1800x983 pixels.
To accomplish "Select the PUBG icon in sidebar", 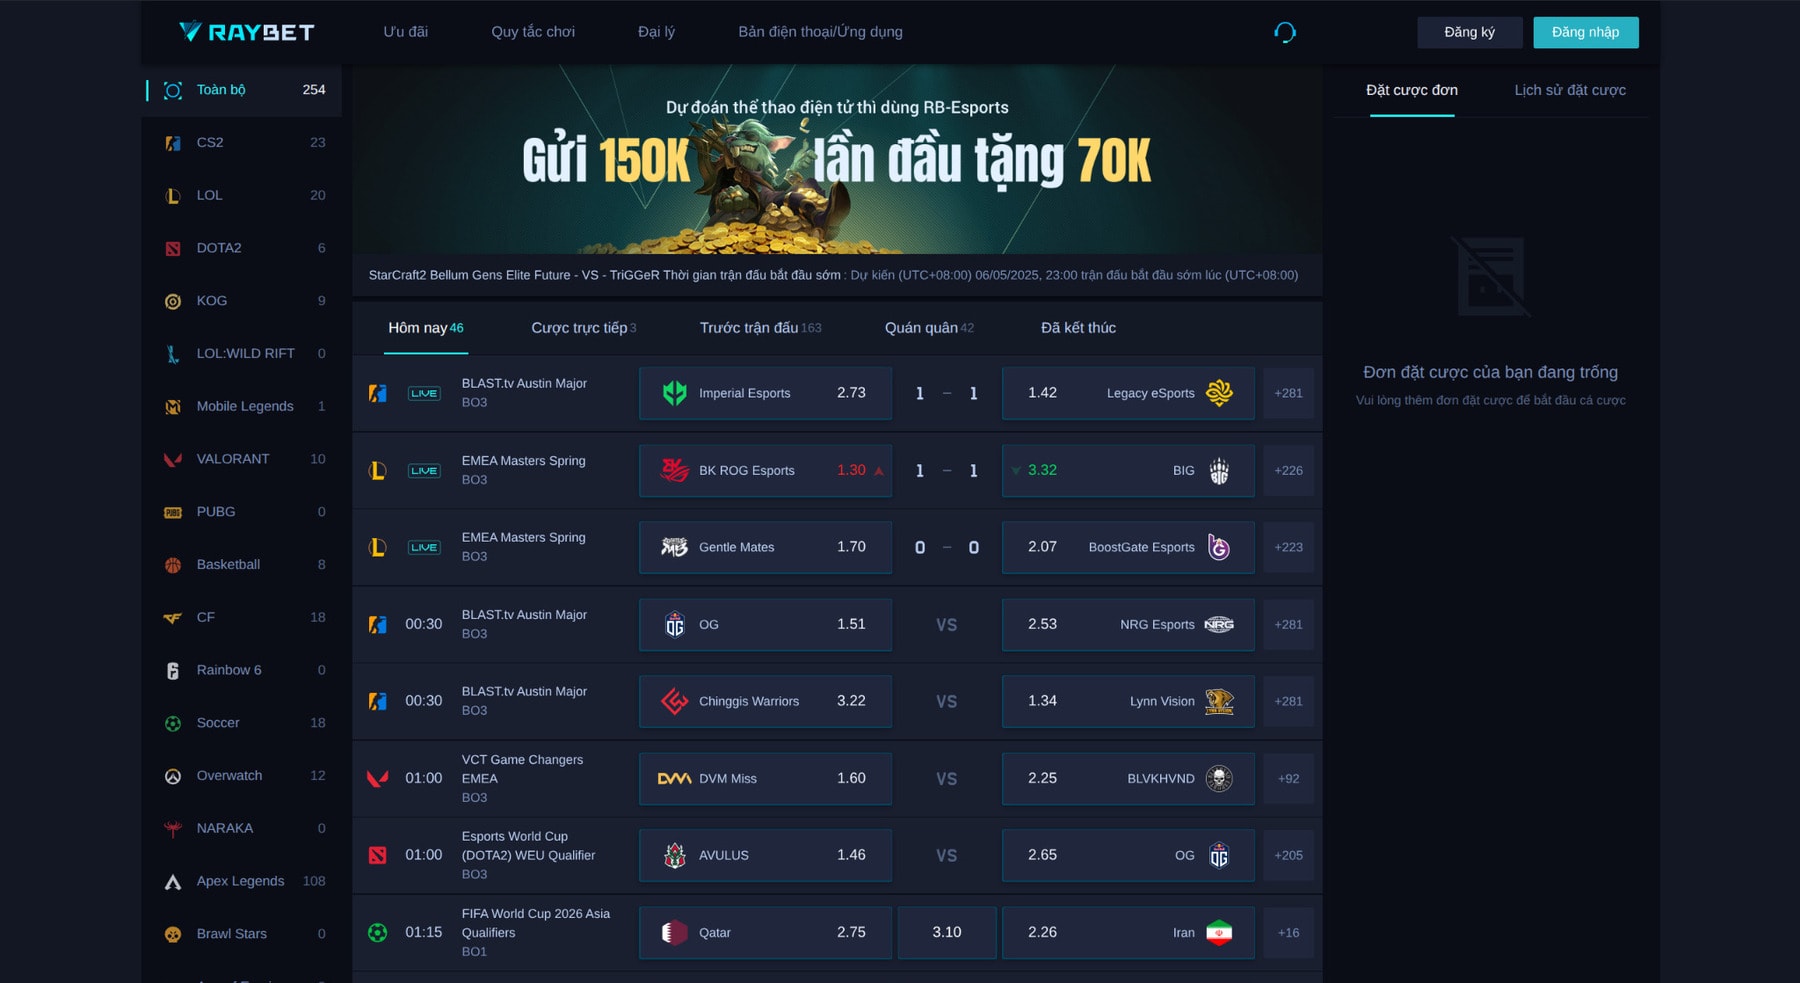I will tap(173, 512).
